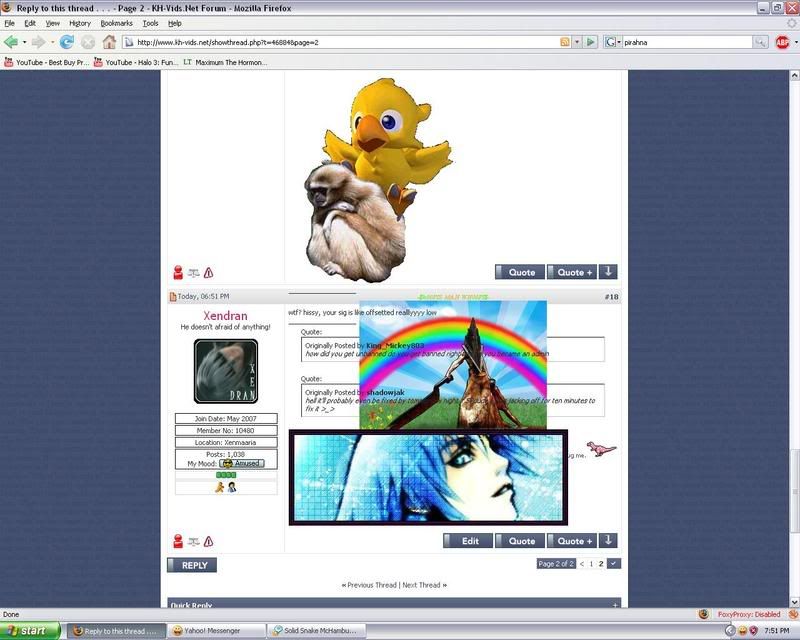
Task: Click the down-arrow button on chocobo post
Action: pyautogui.click(x=608, y=272)
